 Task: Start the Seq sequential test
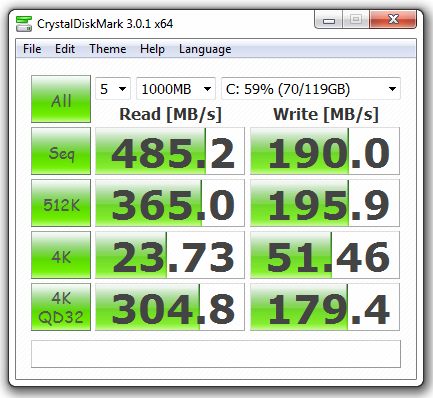(x=61, y=151)
